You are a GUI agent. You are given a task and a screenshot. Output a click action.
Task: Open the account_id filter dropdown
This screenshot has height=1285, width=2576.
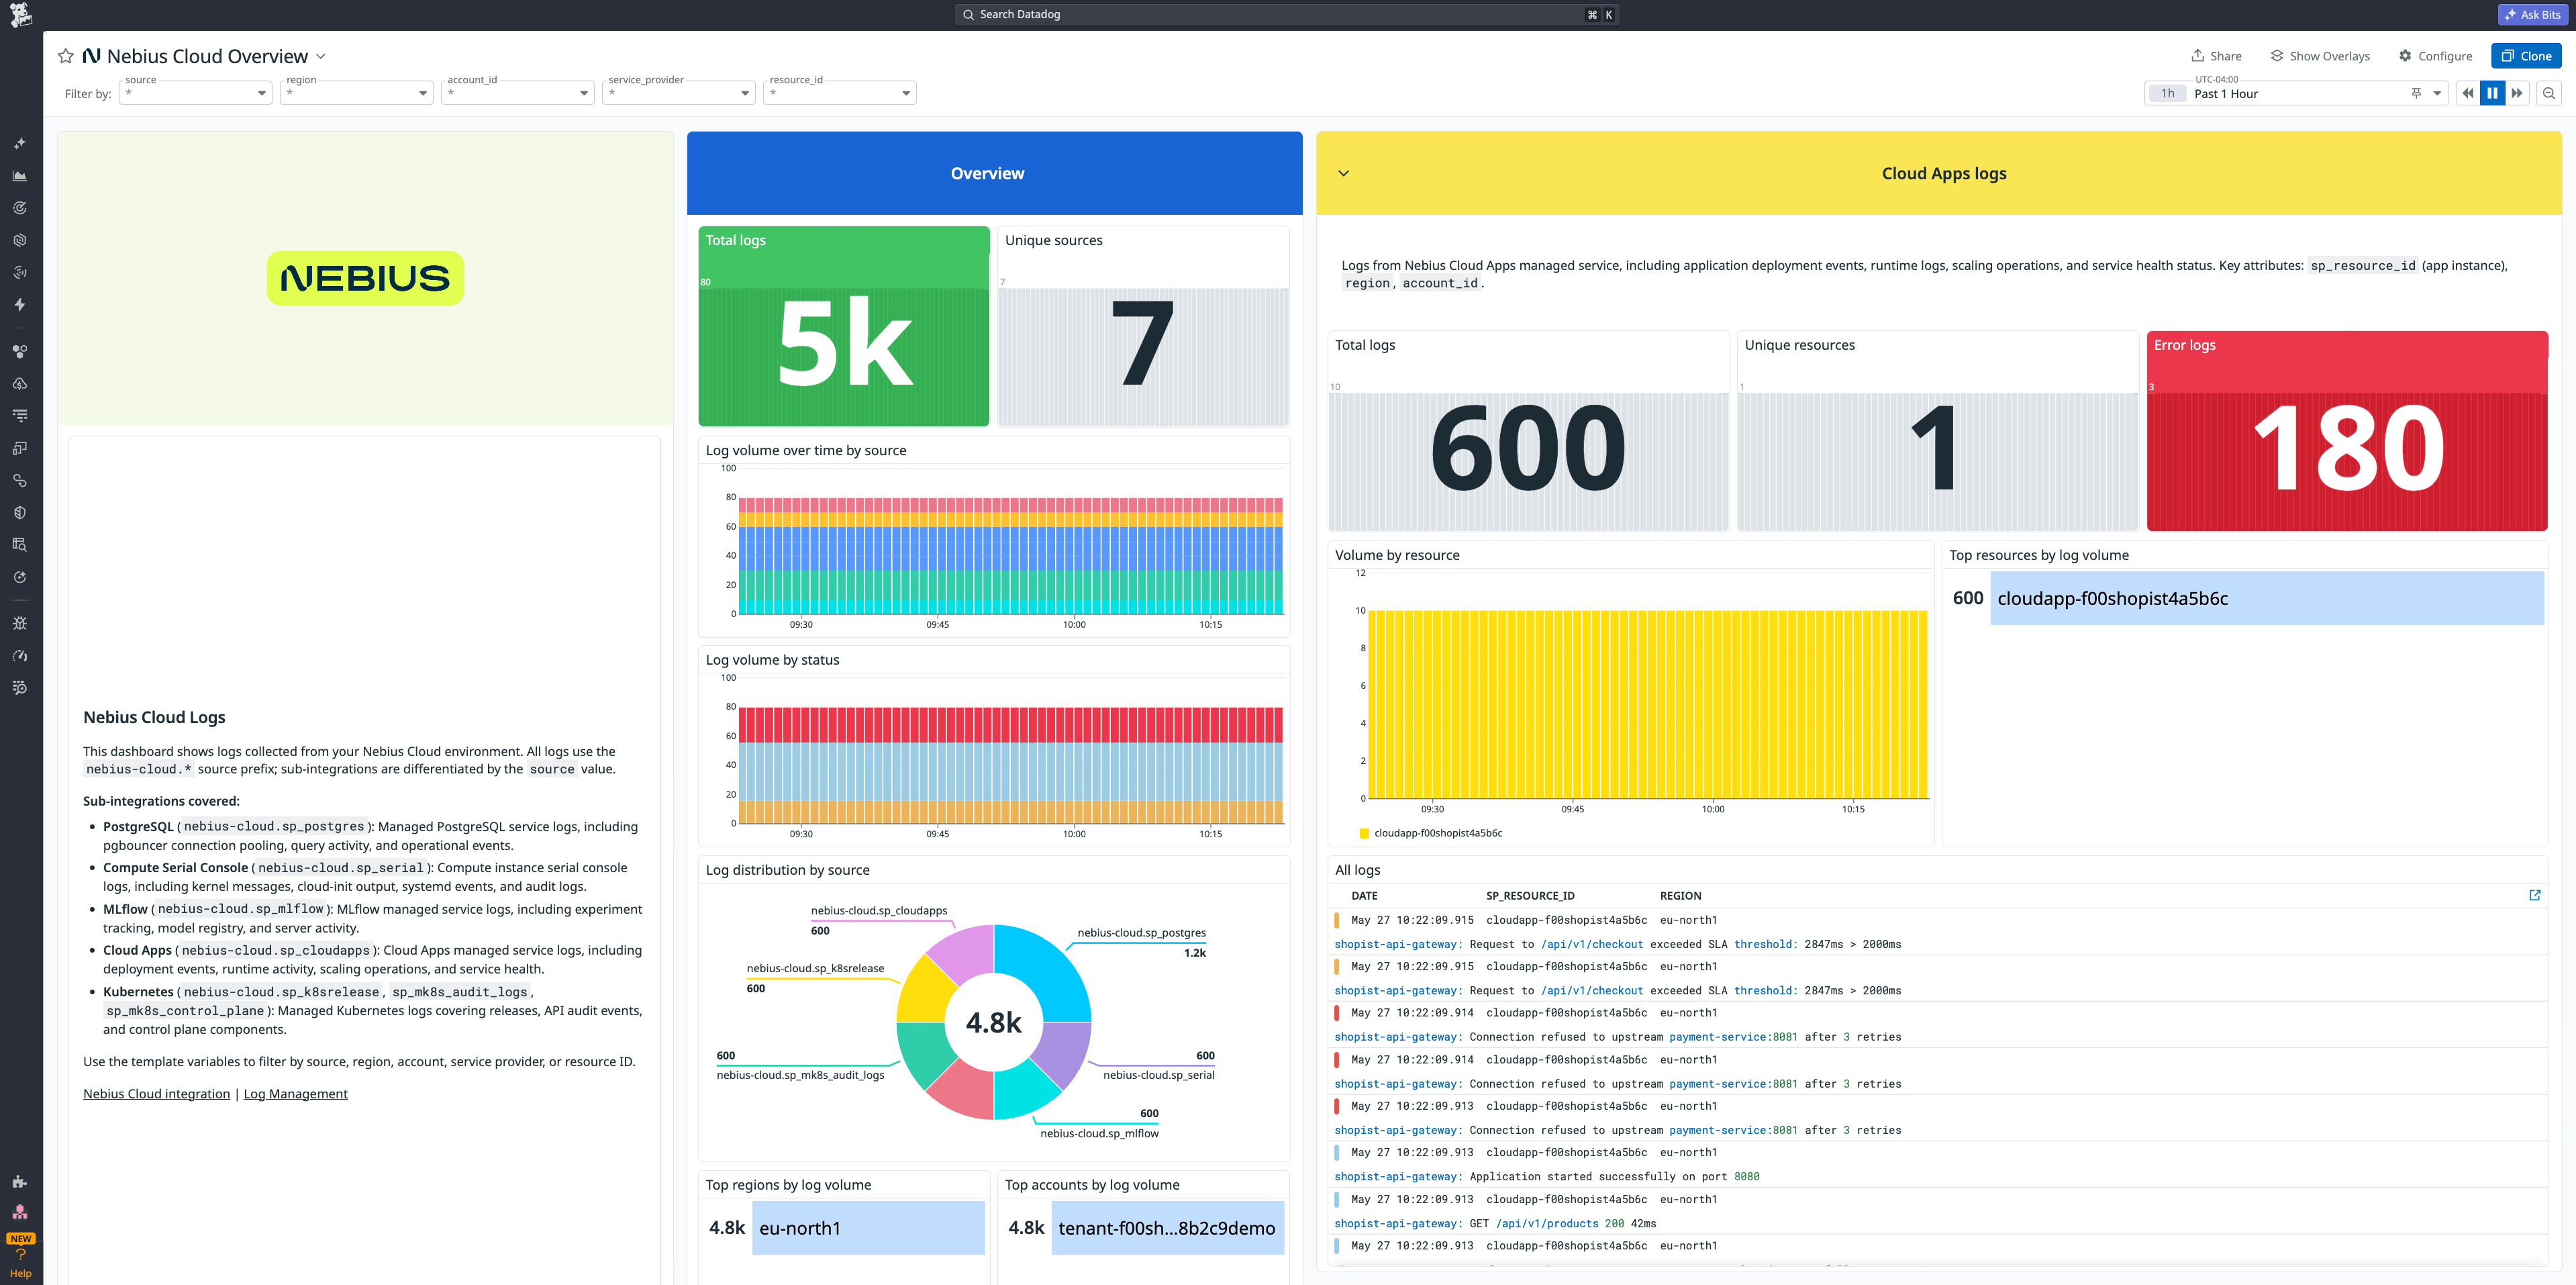point(517,93)
